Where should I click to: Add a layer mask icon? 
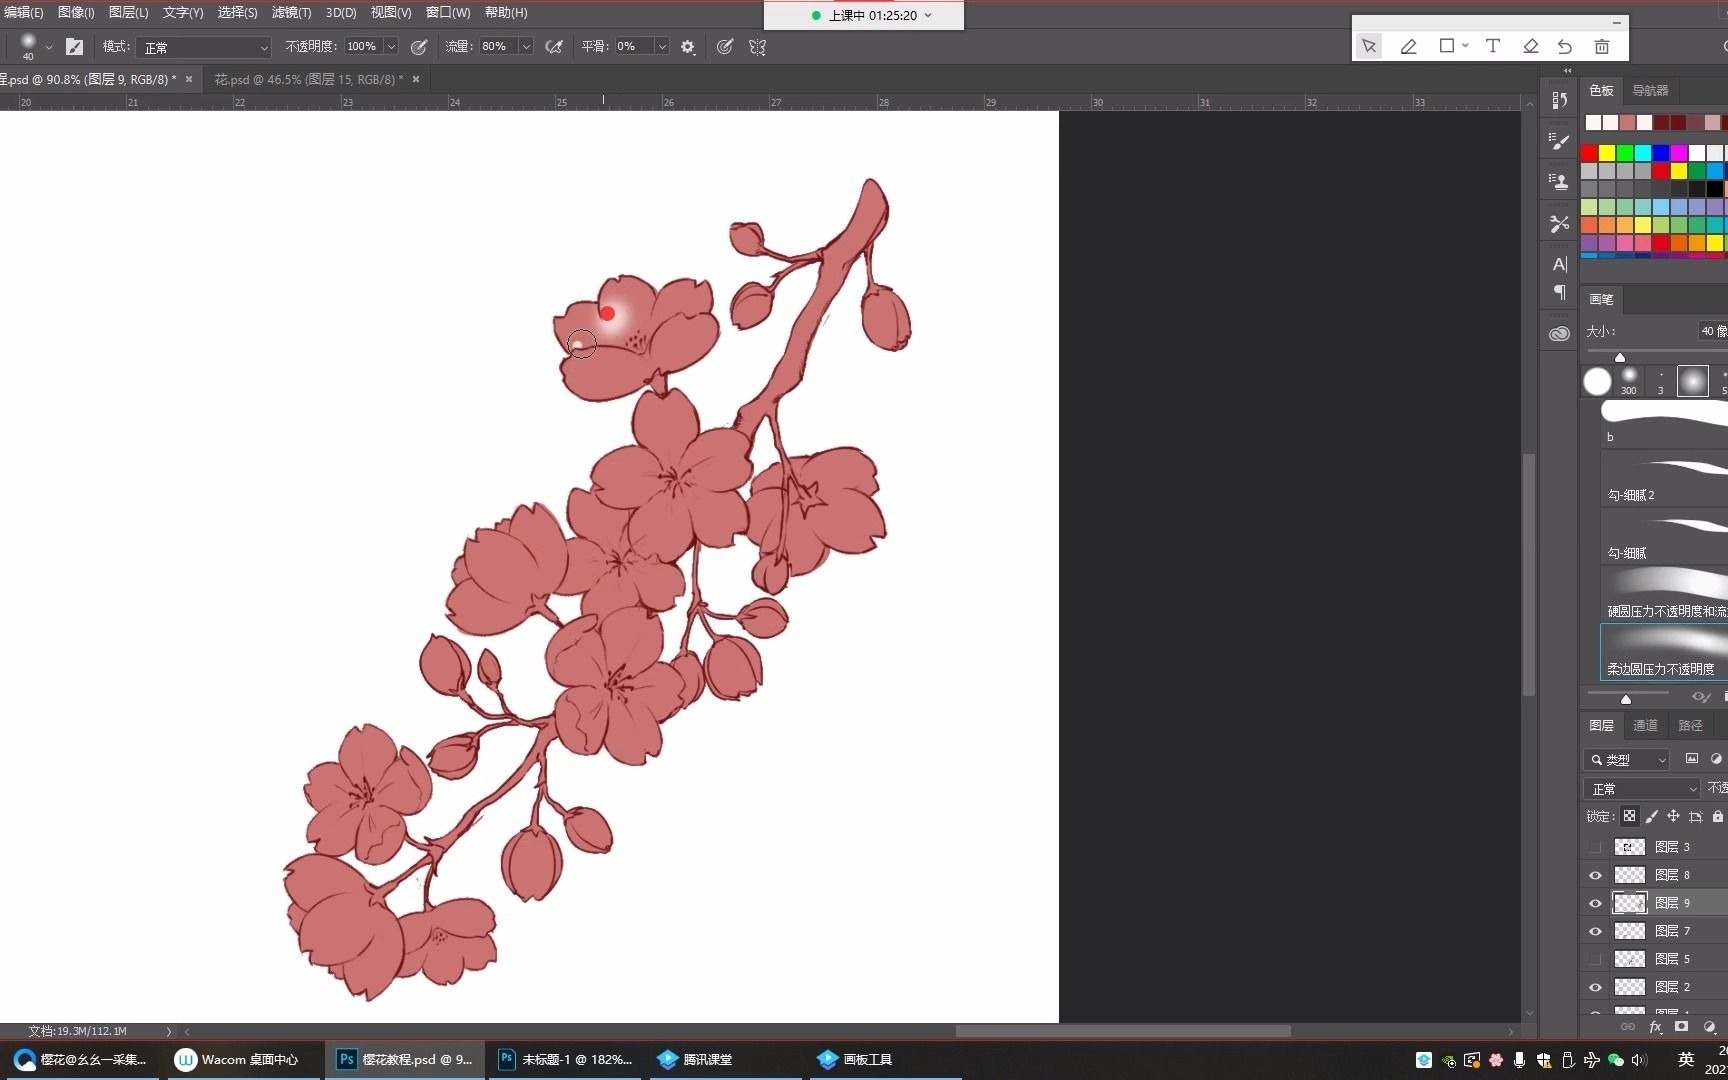coord(1682,1027)
